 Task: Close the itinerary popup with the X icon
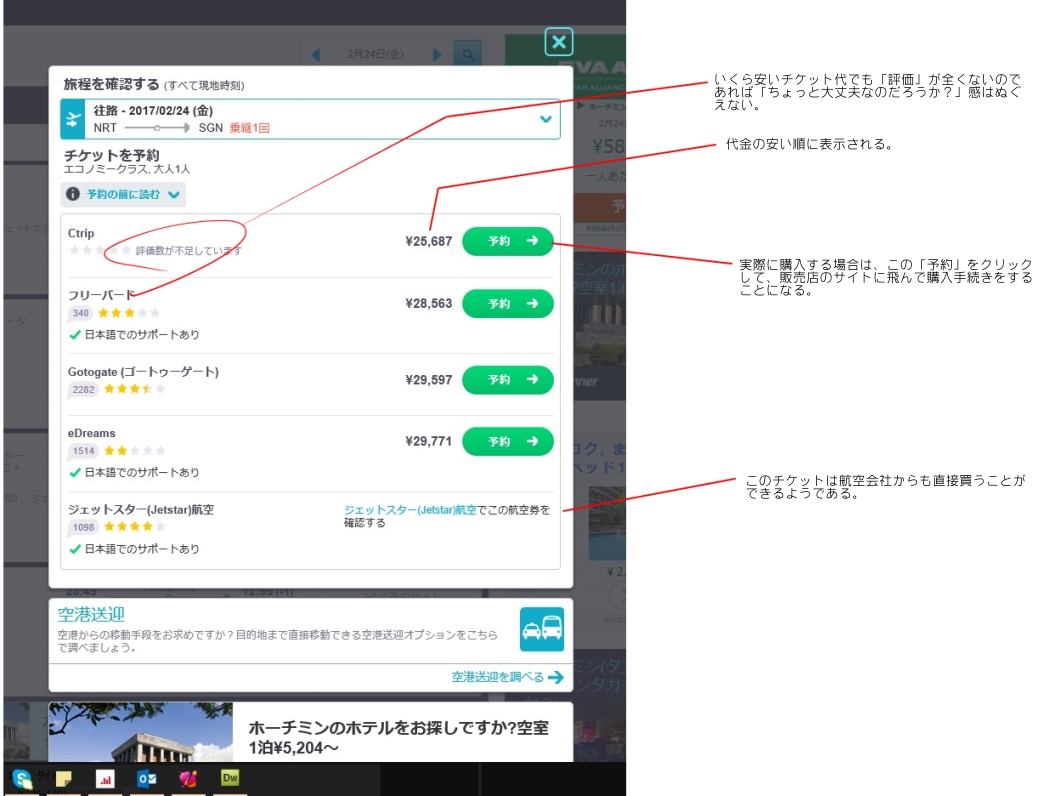(x=558, y=42)
